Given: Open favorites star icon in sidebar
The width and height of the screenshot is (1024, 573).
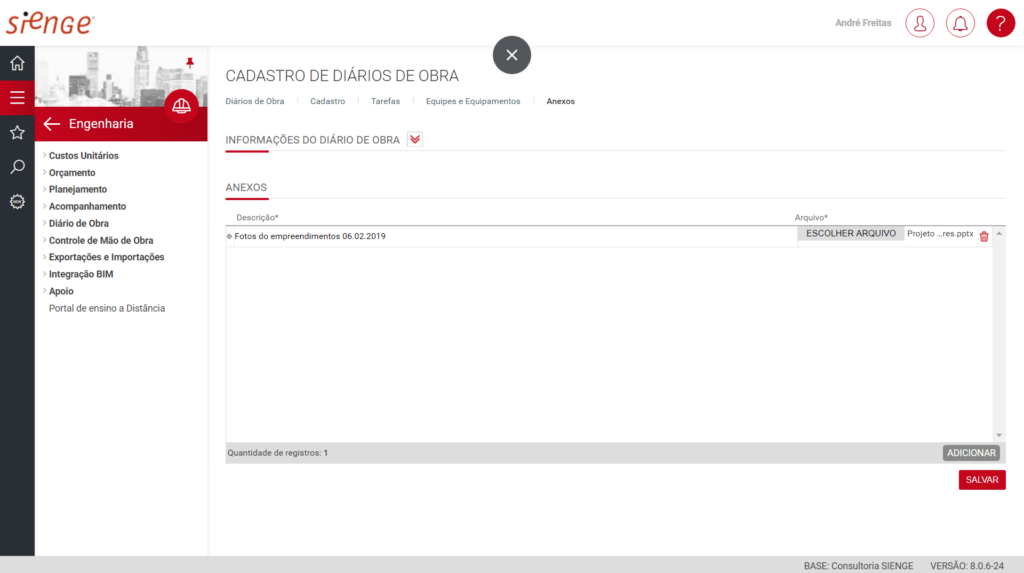Looking at the screenshot, I should point(17,132).
